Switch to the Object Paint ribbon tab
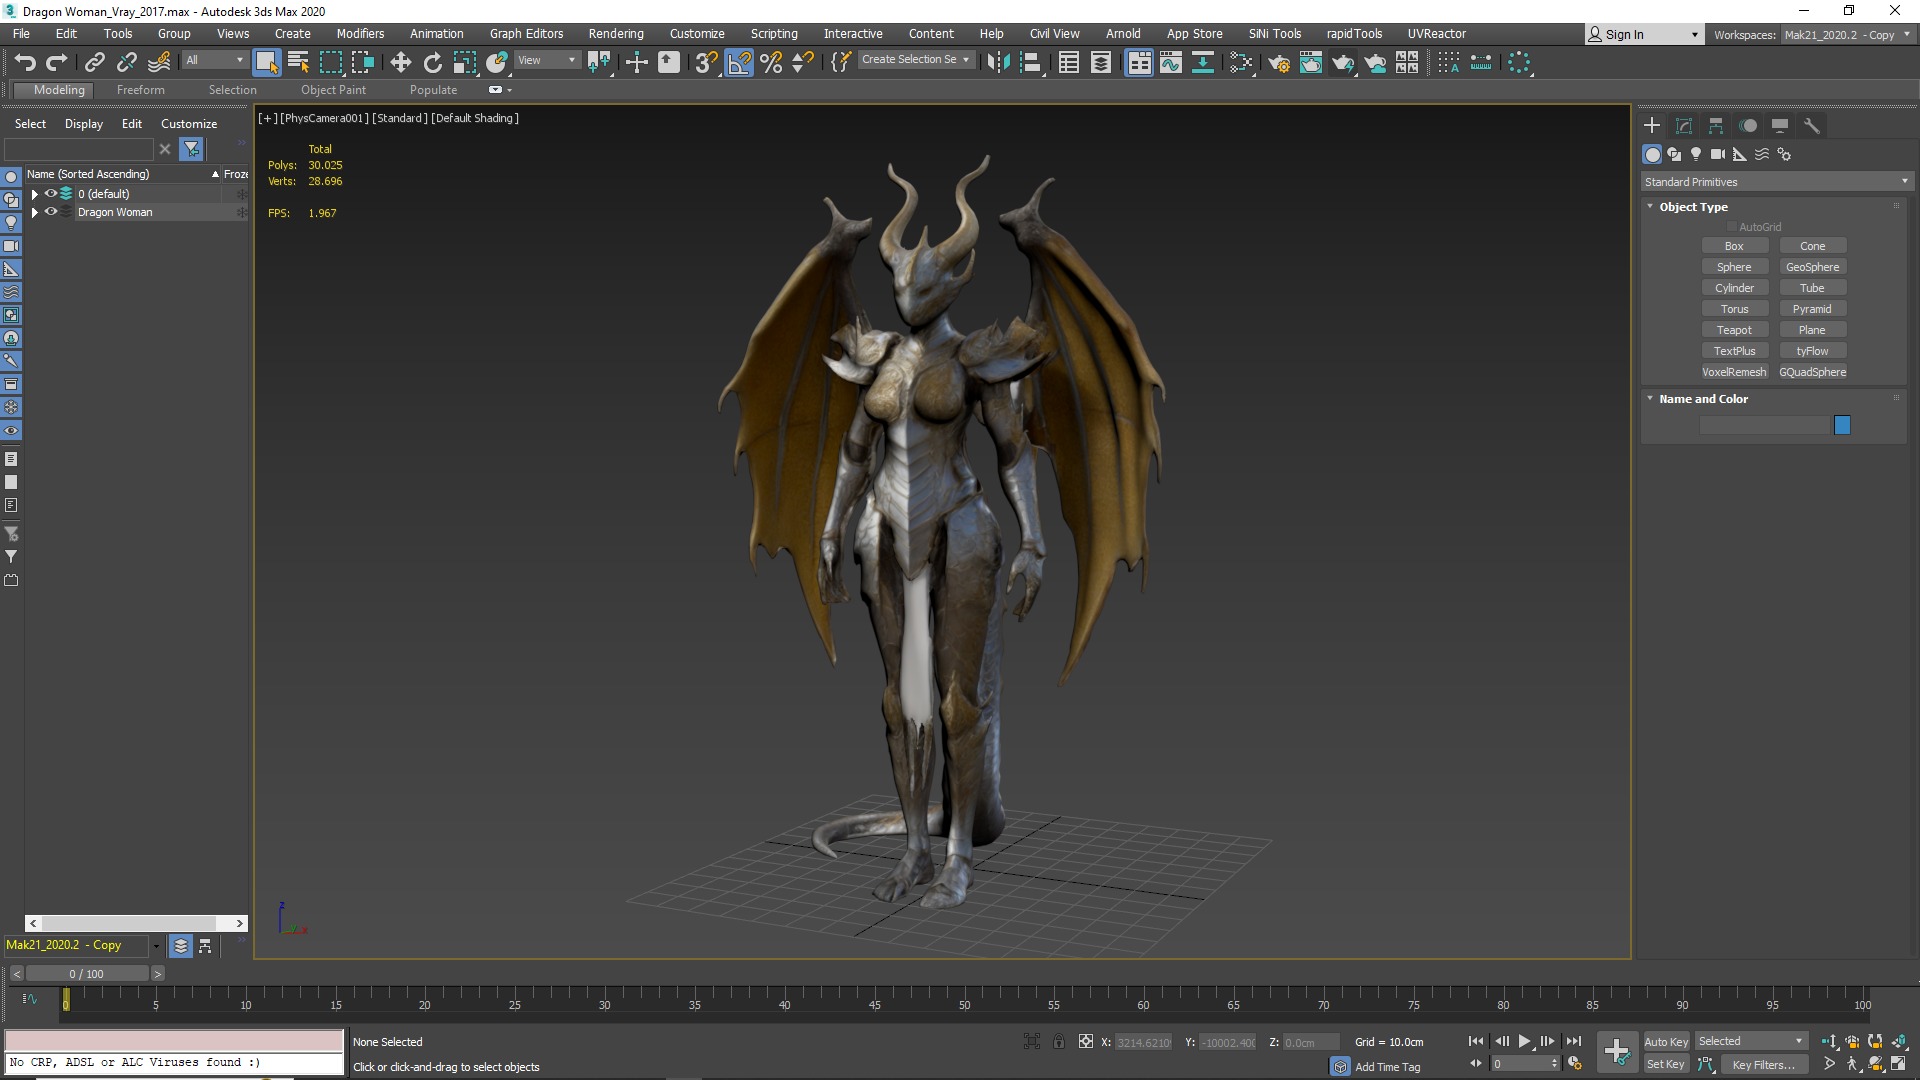Viewport: 1920px width, 1080px height. 333,90
